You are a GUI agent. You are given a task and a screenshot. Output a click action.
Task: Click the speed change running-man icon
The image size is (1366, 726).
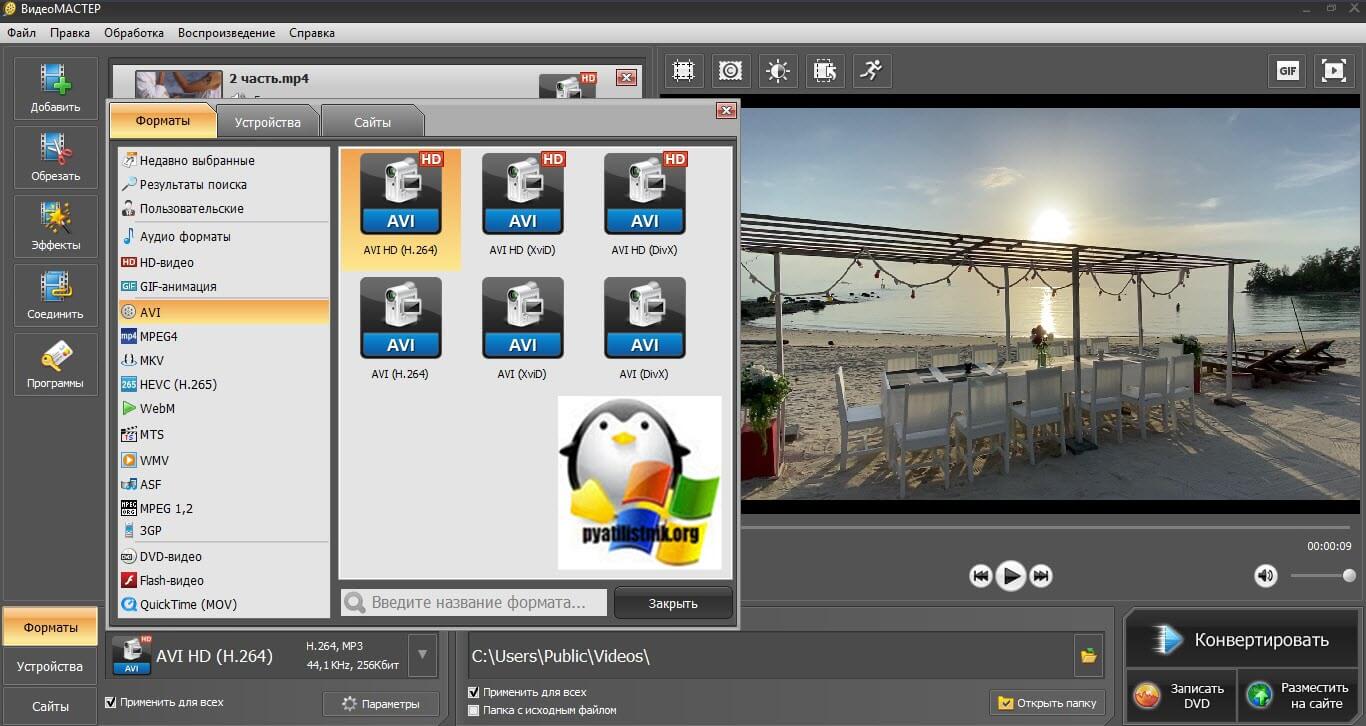(871, 71)
